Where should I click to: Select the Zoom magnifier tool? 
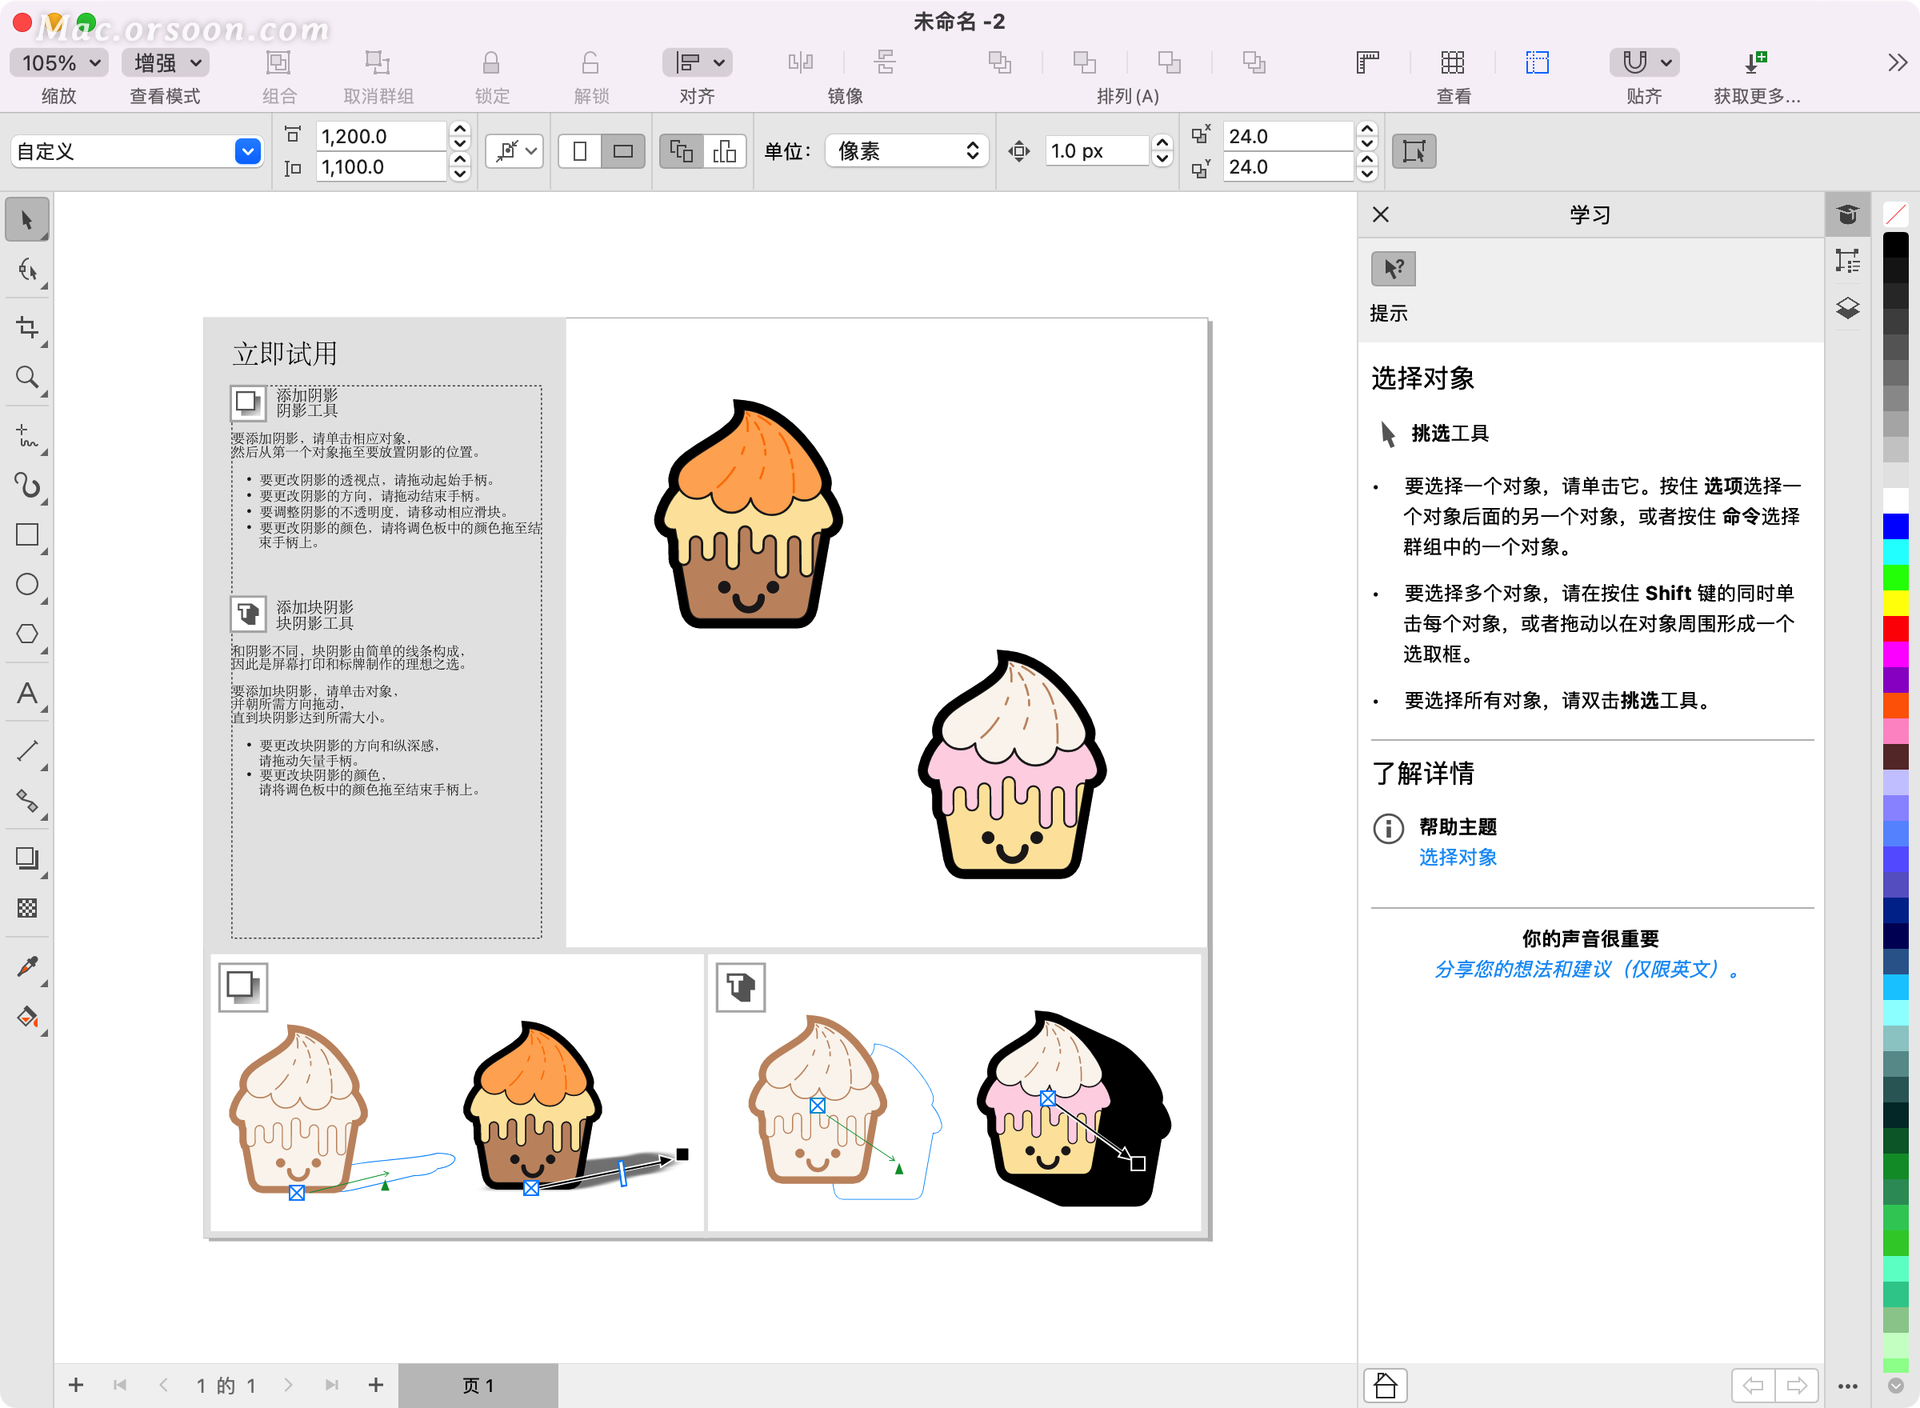pos(27,377)
